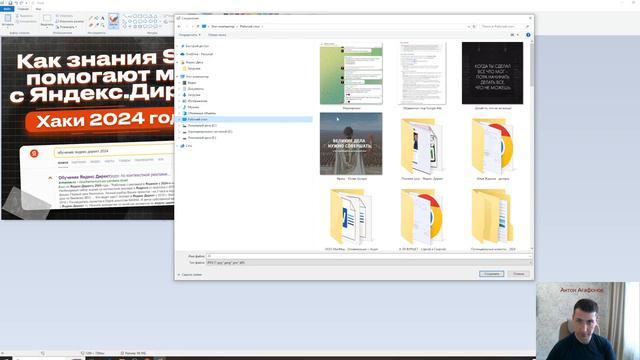This screenshot has height=360, width=640.
Task: Click Рабочий стол in the address breadcrumb
Action: tap(249, 26)
